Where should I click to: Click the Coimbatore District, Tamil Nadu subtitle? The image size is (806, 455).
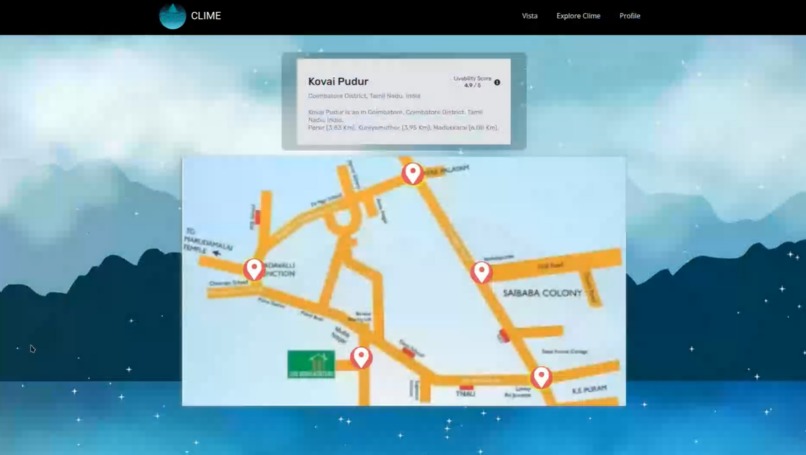coord(364,96)
